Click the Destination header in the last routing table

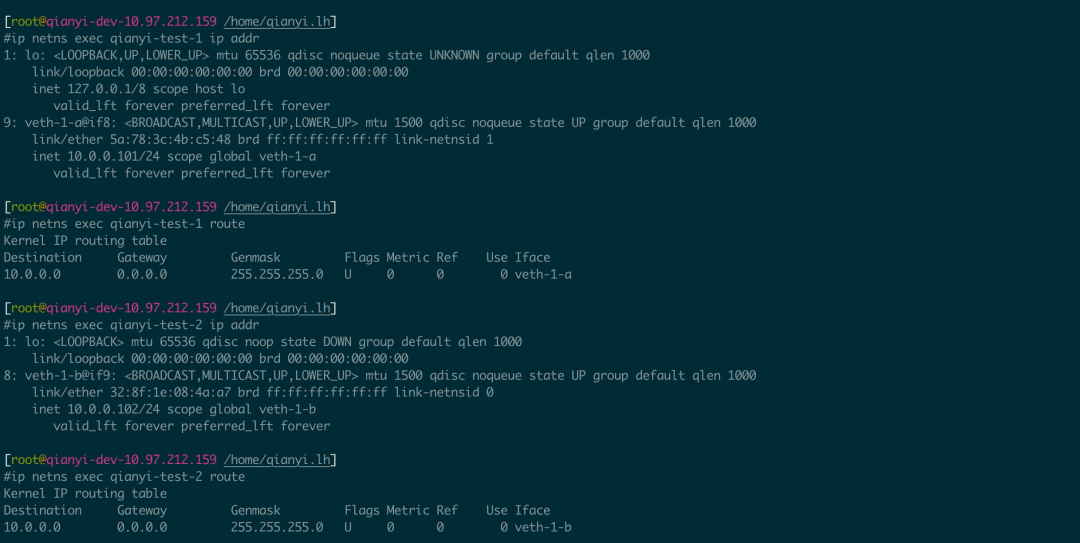click(x=43, y=511)
